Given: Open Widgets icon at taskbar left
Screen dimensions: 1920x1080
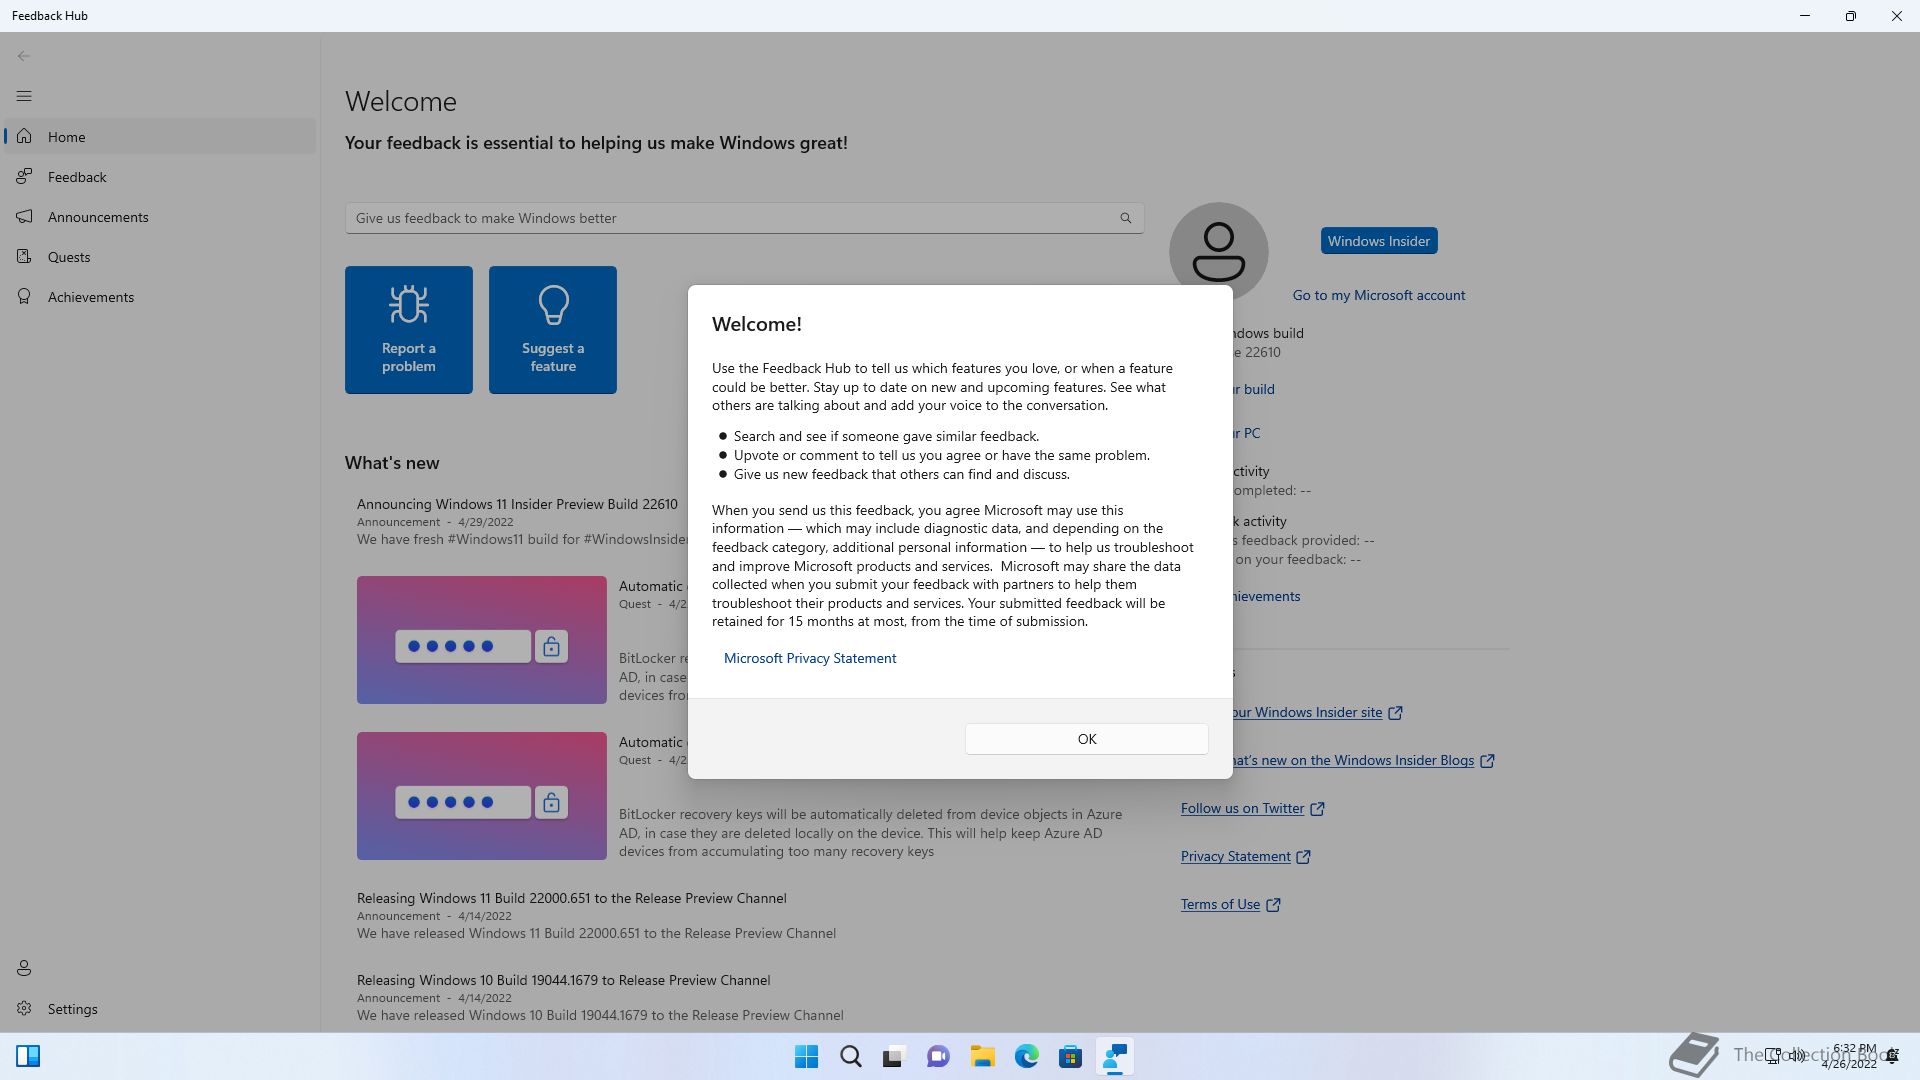Looking at the screenshot, I should [x=28, y=1056].
